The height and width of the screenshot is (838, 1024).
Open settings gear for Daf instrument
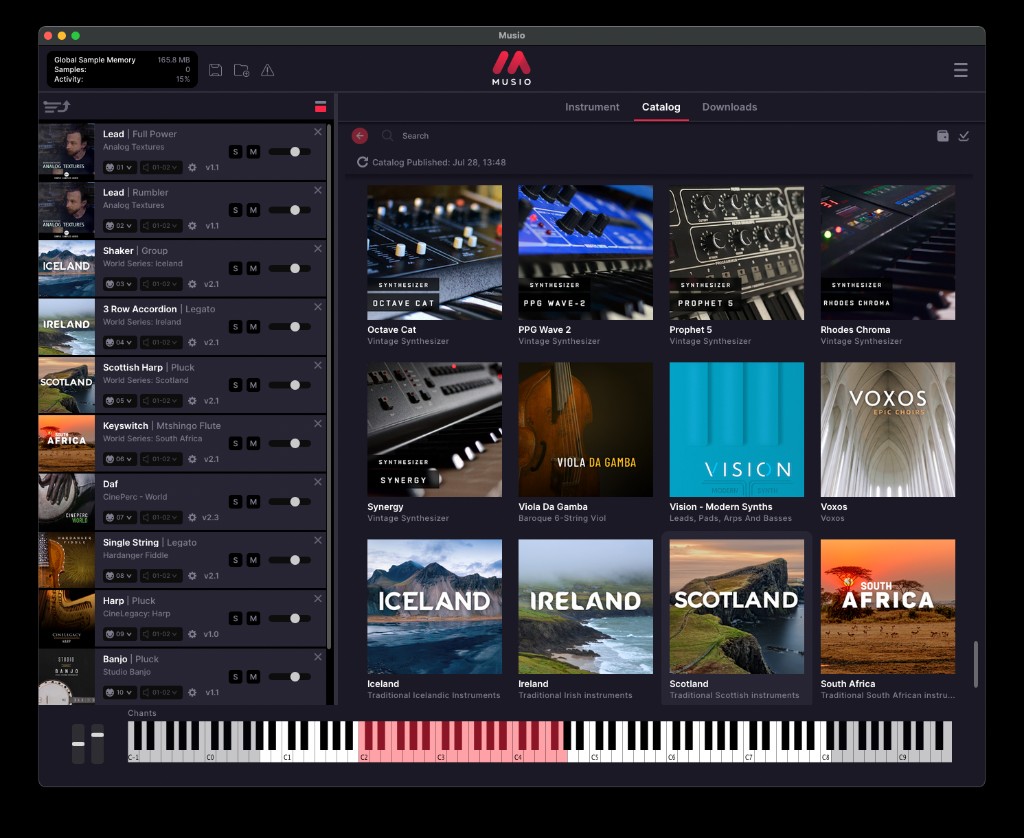pyautogui.click(x=192, y=517)
